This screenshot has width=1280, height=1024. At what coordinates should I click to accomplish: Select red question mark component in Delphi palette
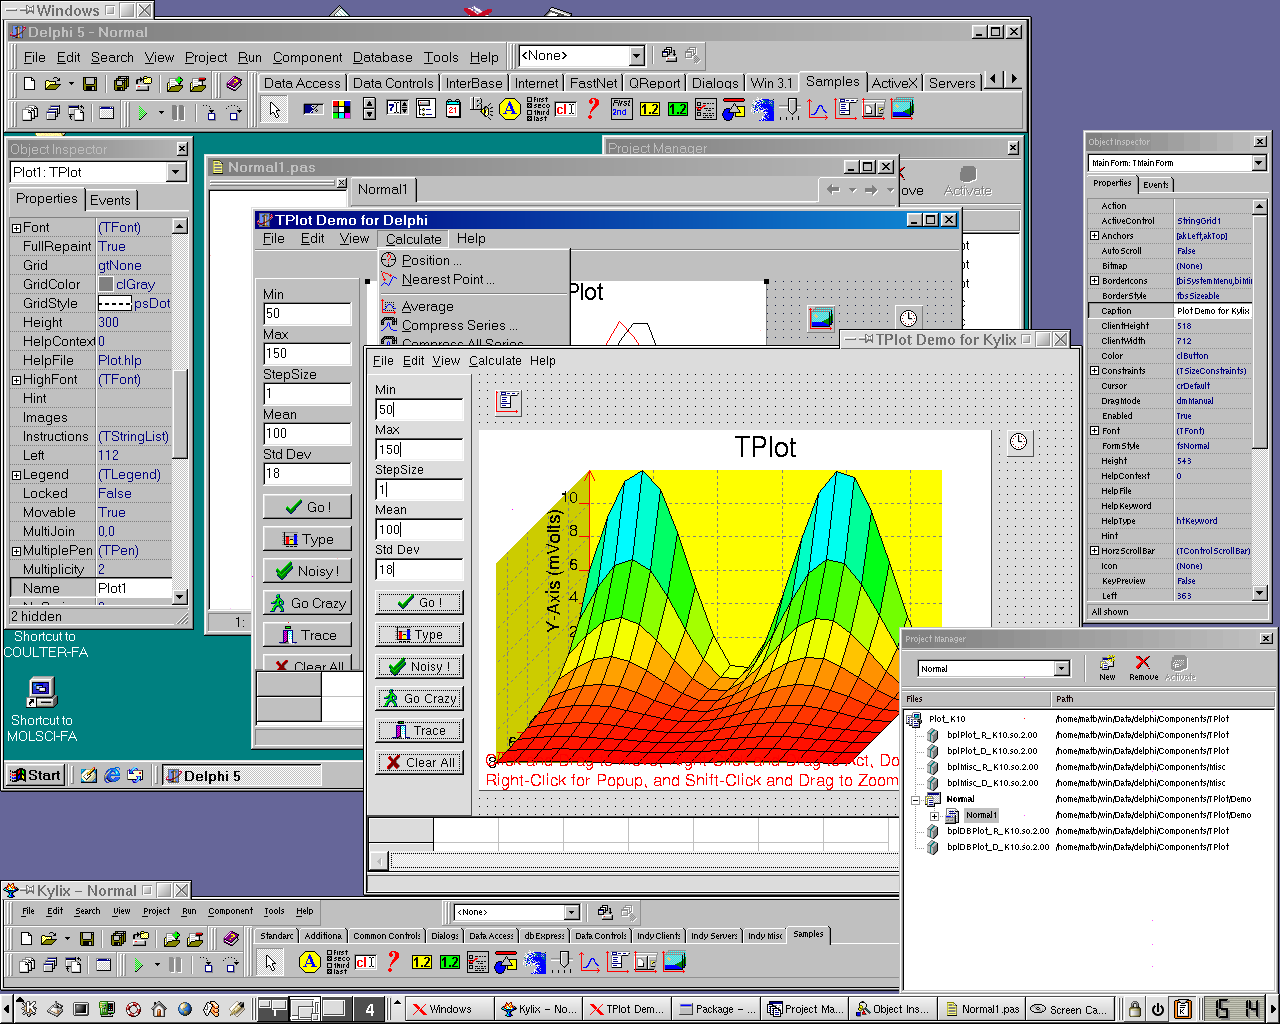point(593,109)
